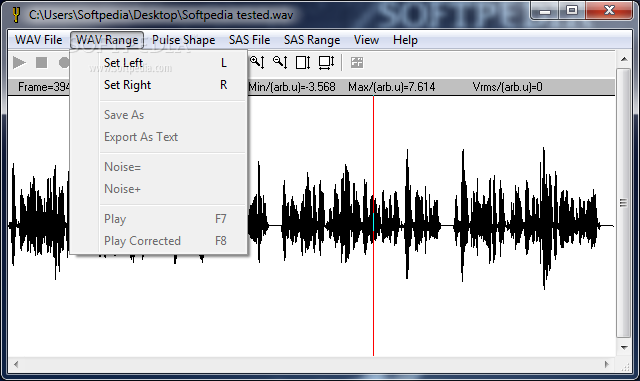Close the open WAV Range menu
Screen dimensions: 640x381
click(x=107, y=40)
